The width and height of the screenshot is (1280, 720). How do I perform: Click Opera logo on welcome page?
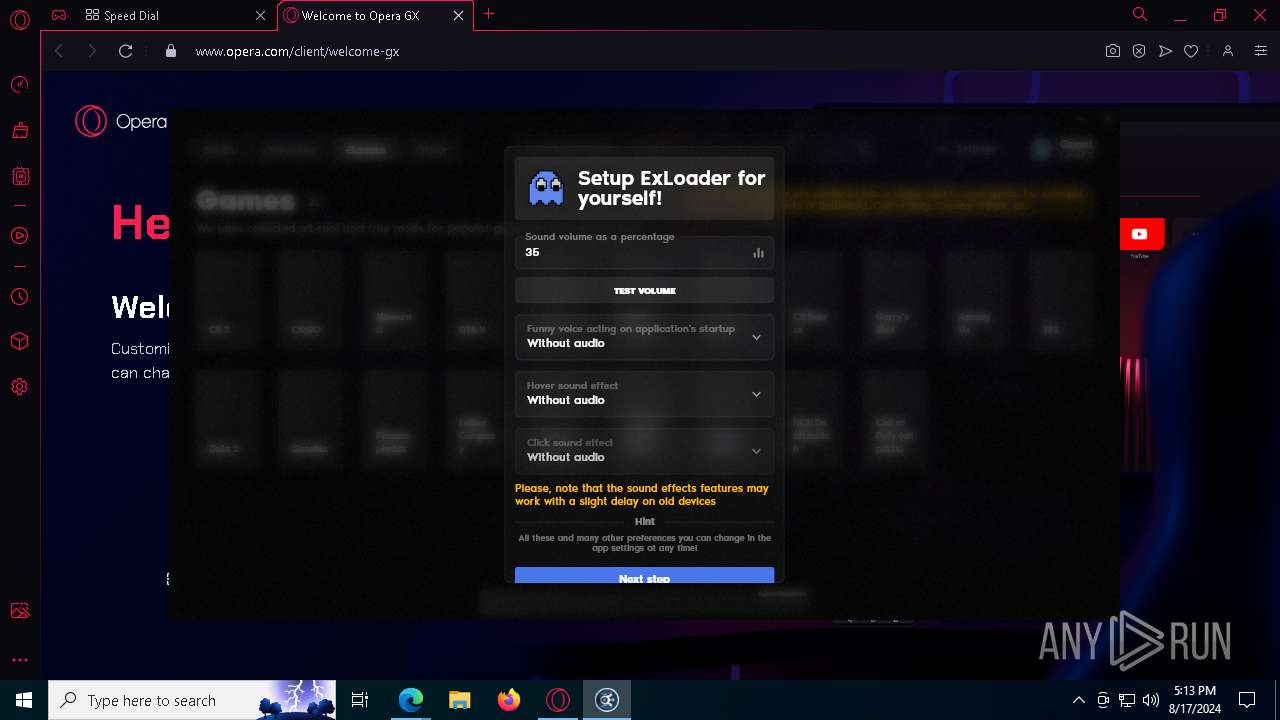121,121
